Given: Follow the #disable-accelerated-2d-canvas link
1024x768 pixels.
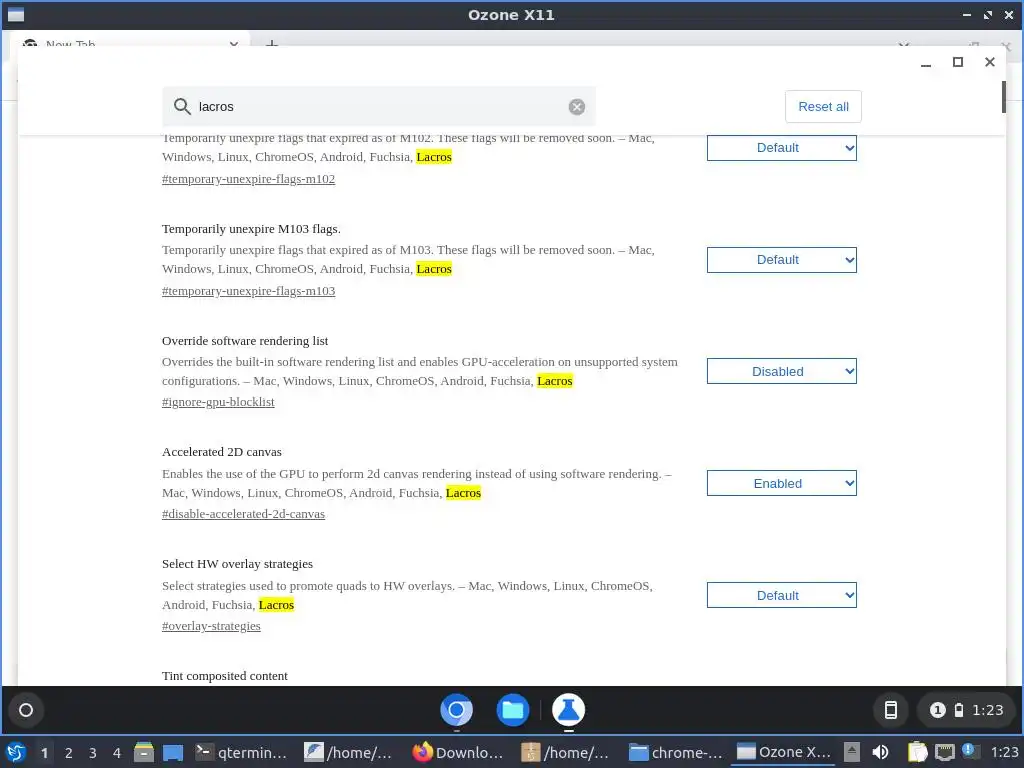Looking at the screenshot, I should click(x=243, y=514).
